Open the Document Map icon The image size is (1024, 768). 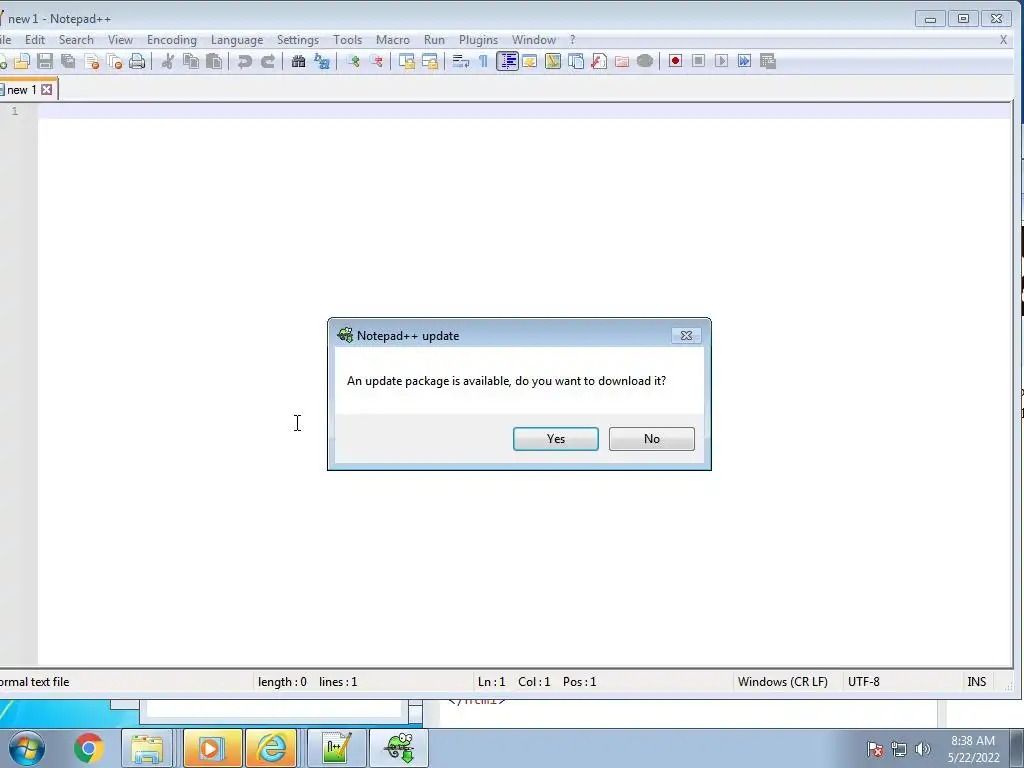point(553,61)
